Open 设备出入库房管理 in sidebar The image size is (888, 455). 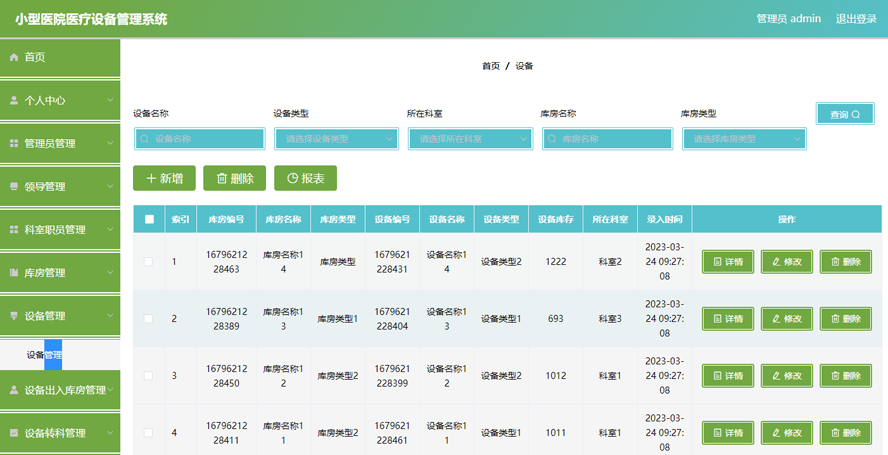[60, 390]
